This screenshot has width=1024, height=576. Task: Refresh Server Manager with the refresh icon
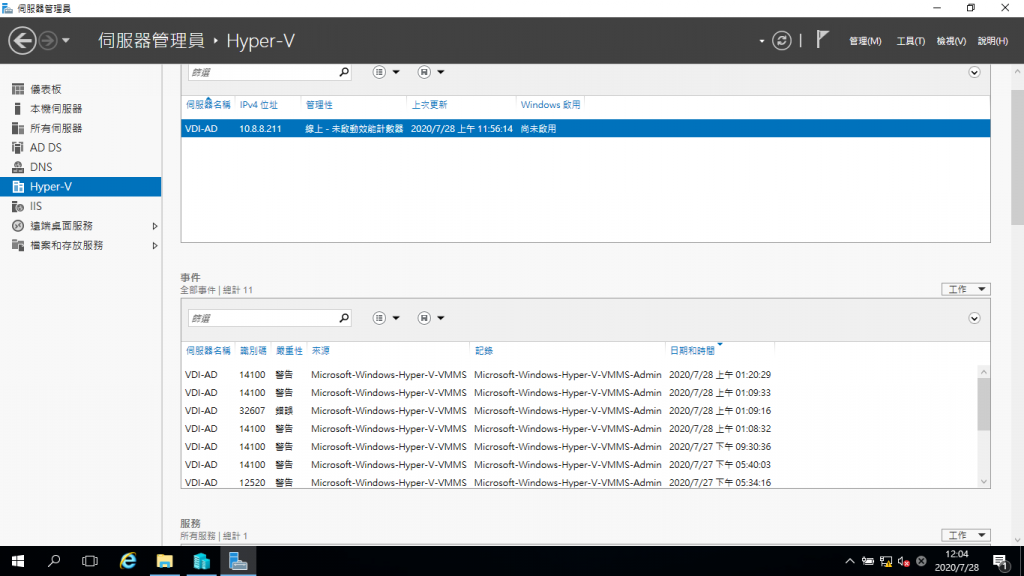pos(781,40)
